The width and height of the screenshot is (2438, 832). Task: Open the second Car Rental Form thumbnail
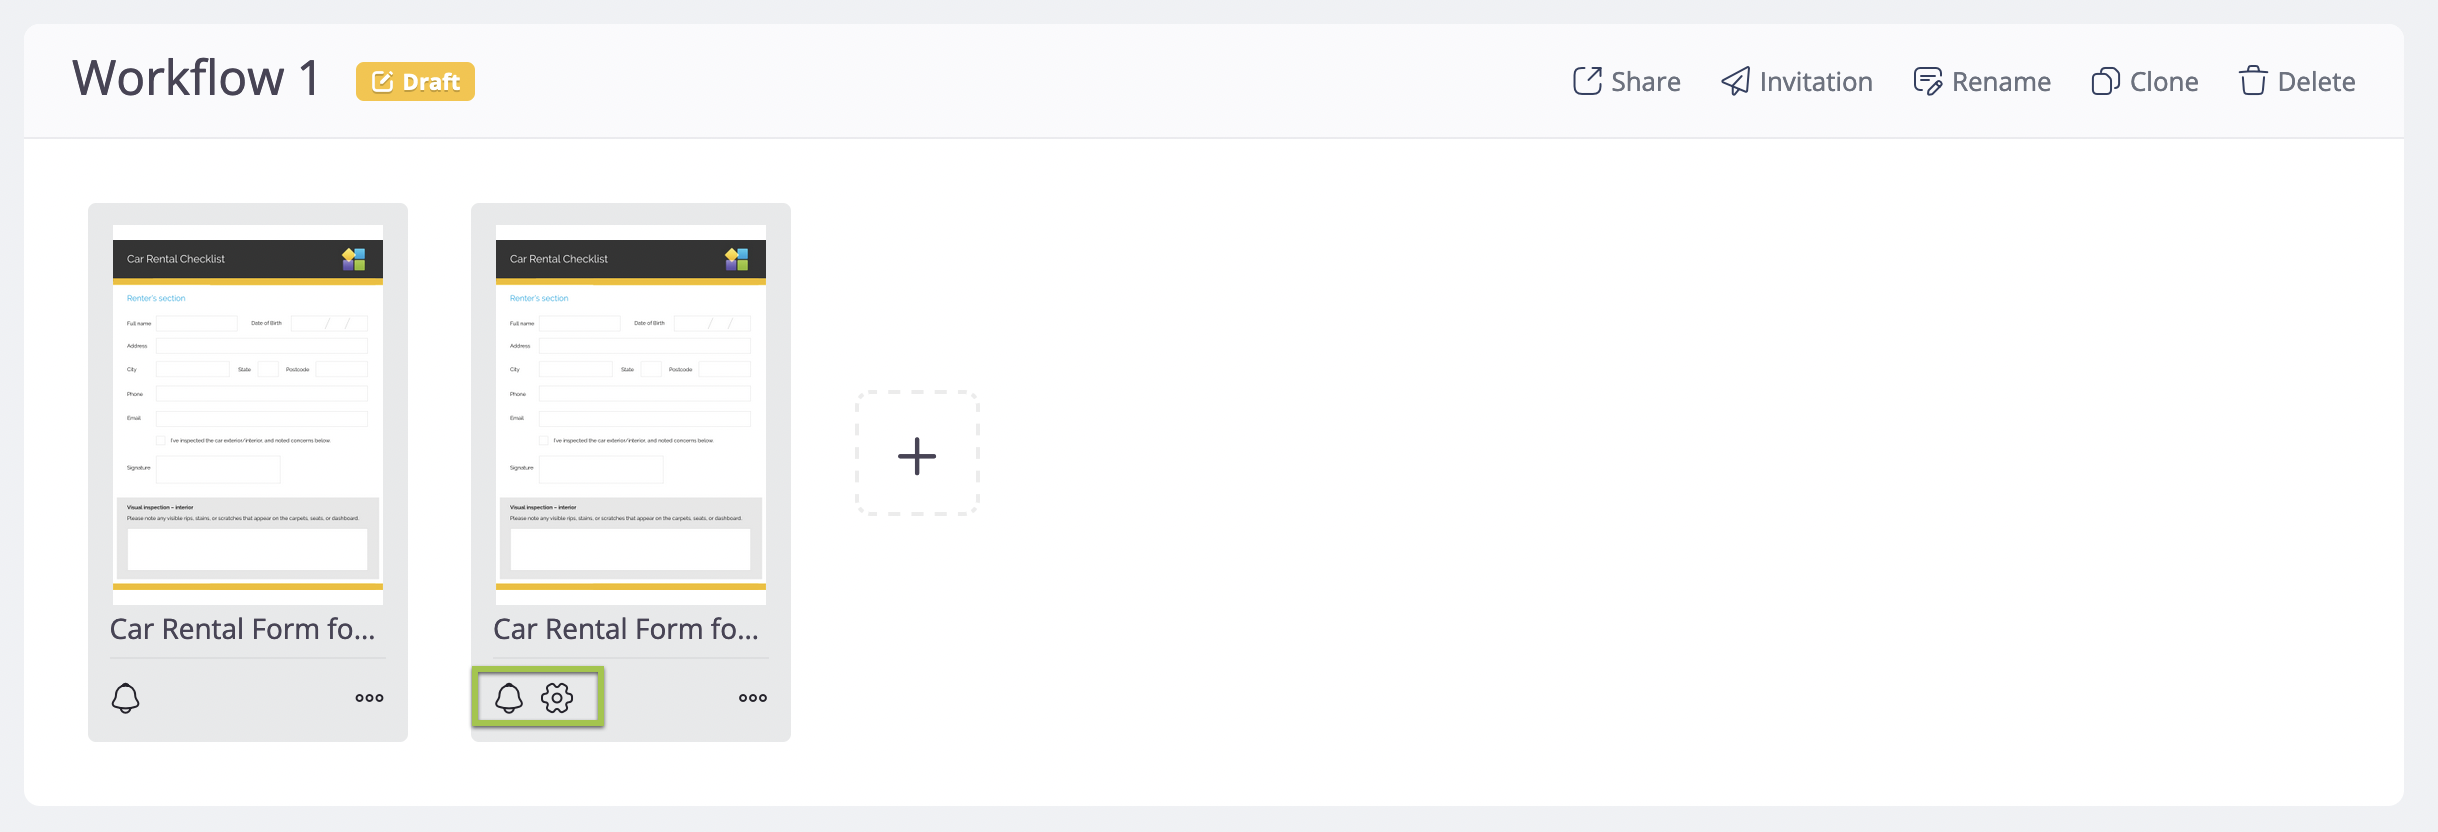point(631,414)
